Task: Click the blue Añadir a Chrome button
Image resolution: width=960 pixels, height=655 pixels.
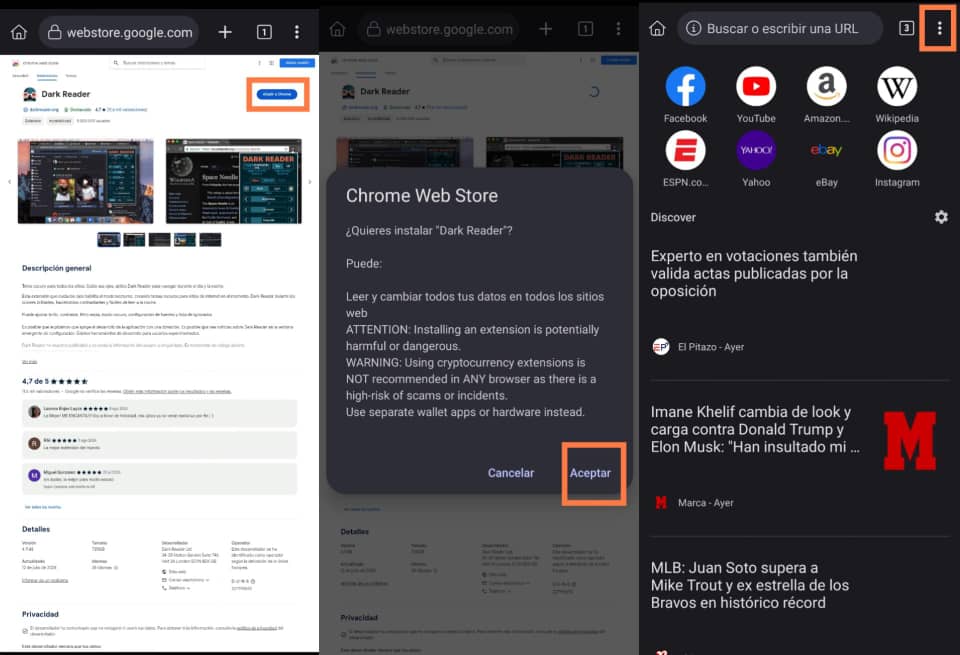Action: pyautogui.click(x=277, y=94)
